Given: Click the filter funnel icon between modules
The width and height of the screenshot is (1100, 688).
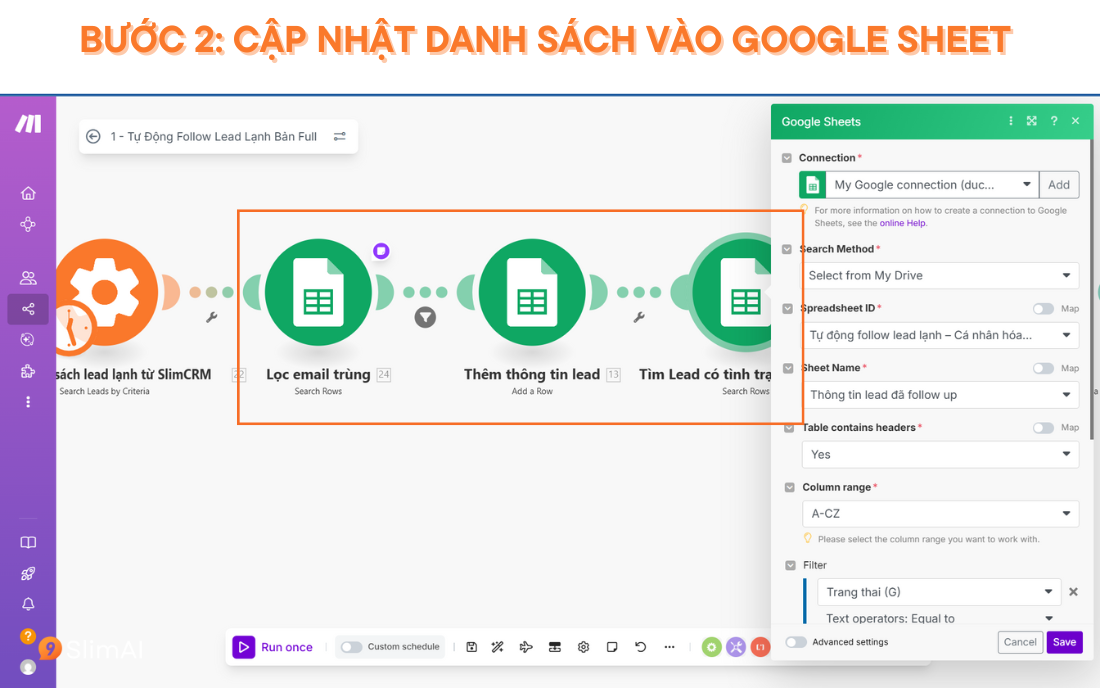Looking at the screenshot, I should (x=425, y=318).
